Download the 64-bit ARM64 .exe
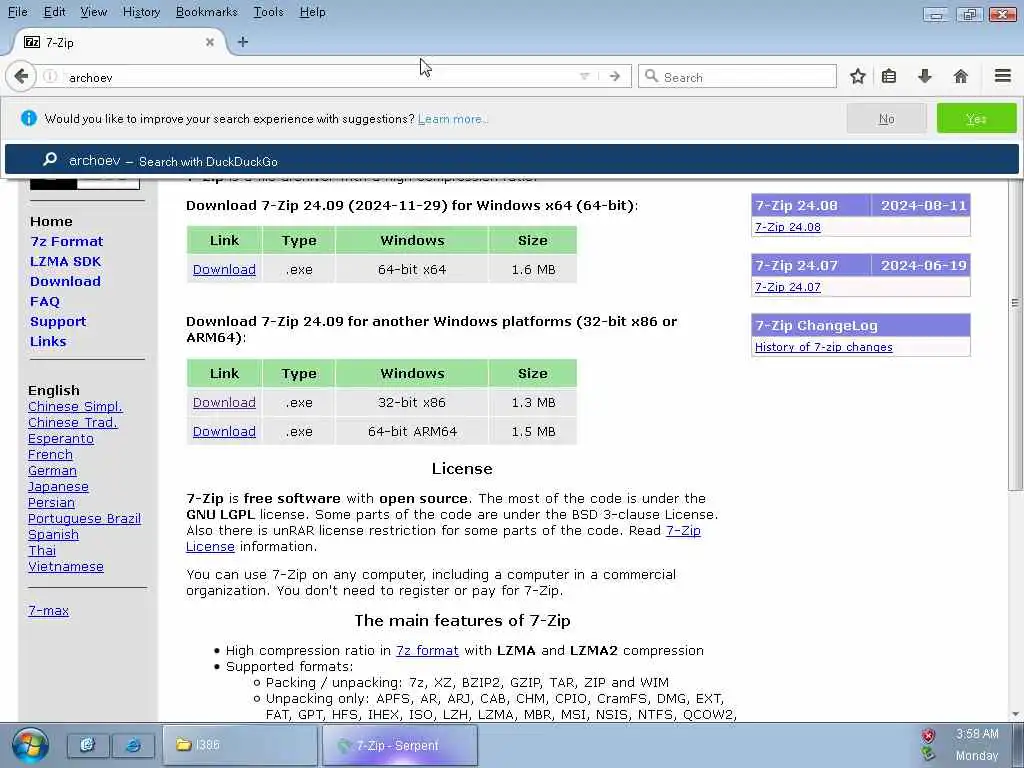Screen dimensions: 1024x768 224,431
